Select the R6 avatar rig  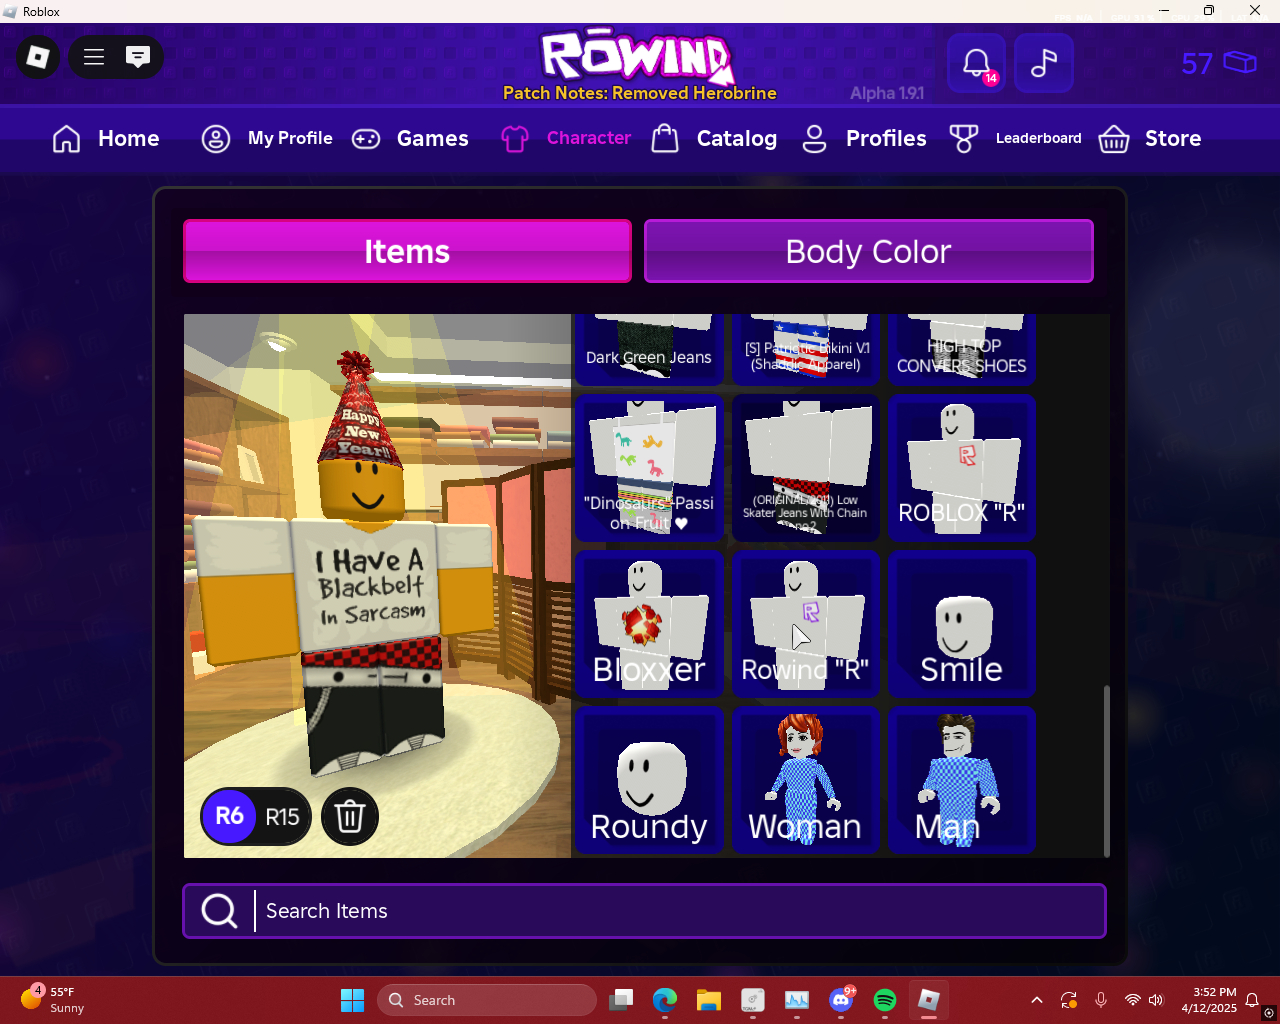pyautogui.click(x=229, y=817)
